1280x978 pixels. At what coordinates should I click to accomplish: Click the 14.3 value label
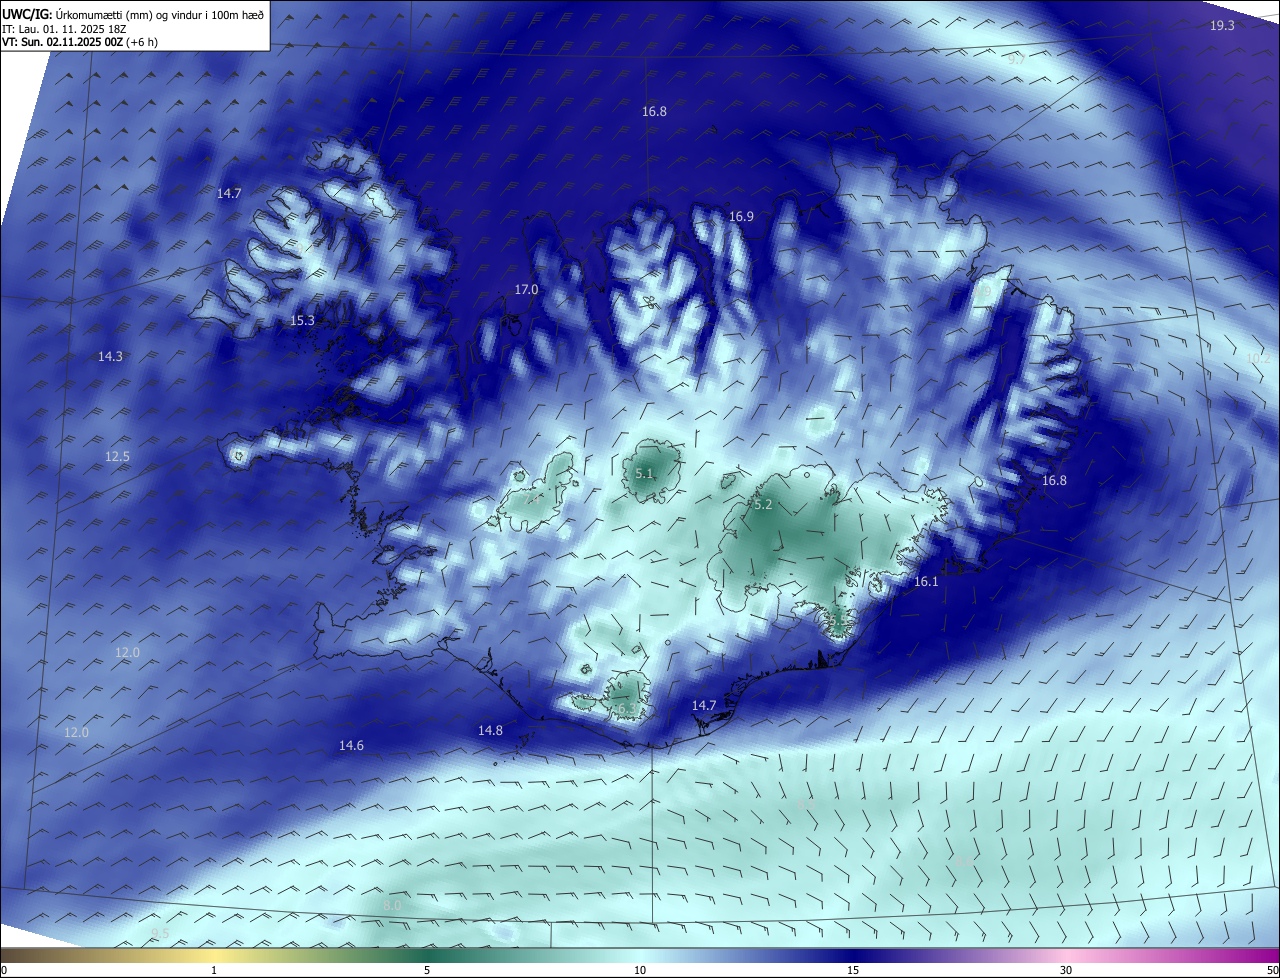click(110, 356)
